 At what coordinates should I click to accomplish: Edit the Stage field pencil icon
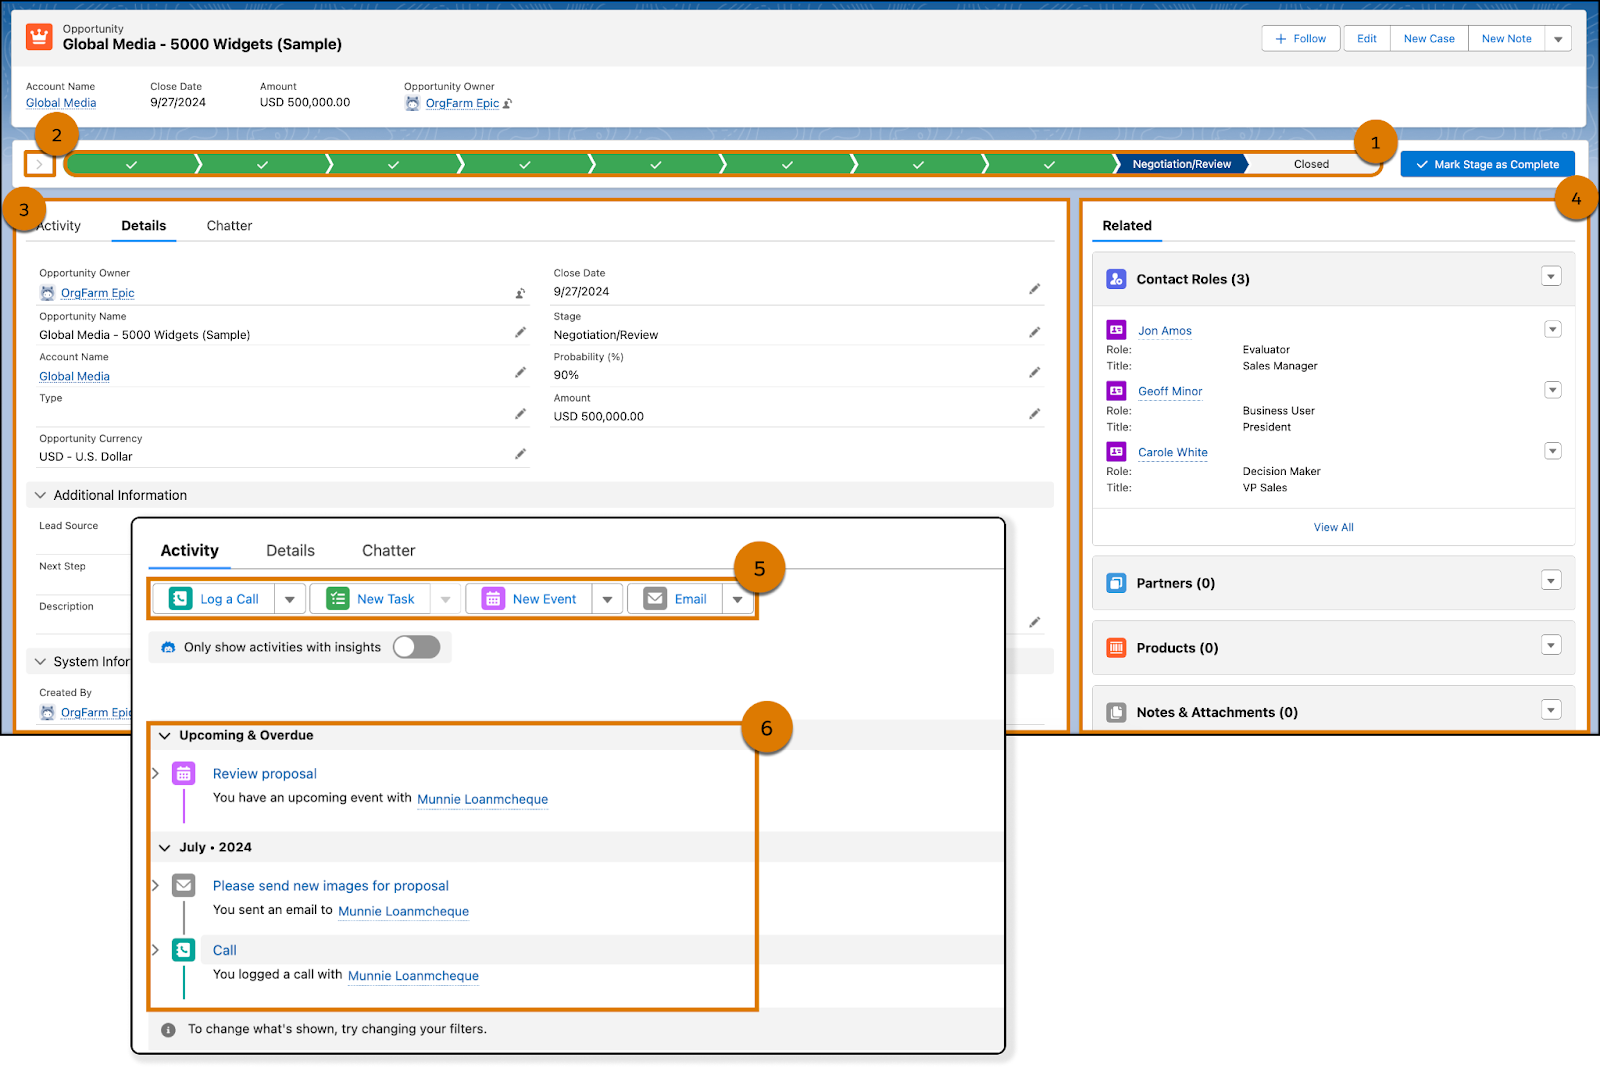(x=1034, y=332)
